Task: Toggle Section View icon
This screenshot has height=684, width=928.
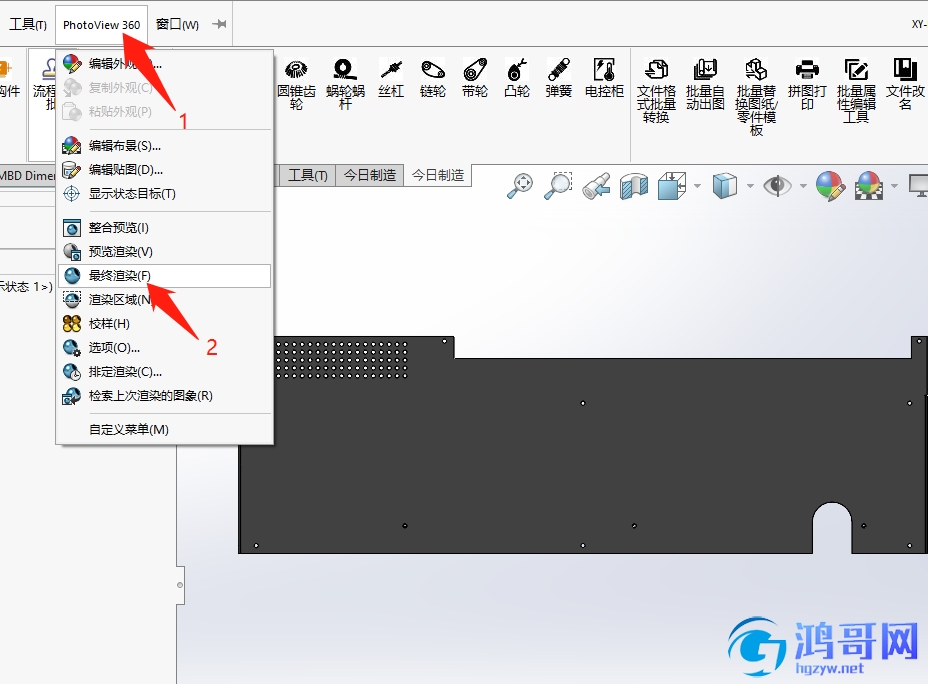Action: click(x=634, y=186)
